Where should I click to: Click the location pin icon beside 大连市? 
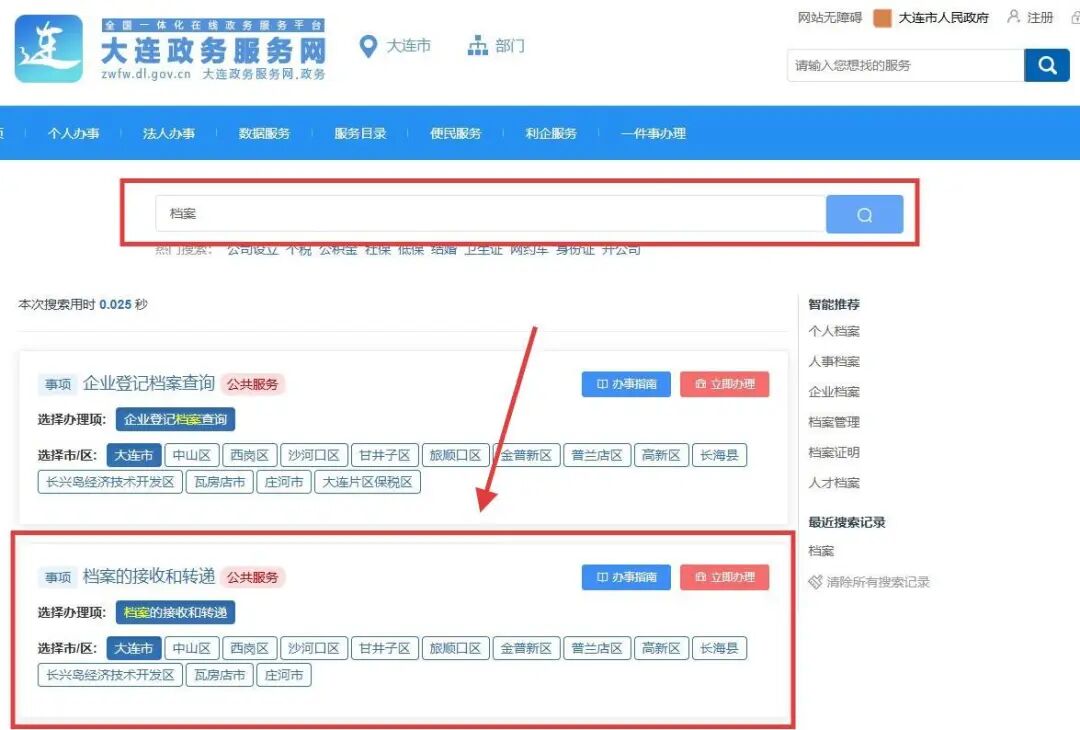(x=367, y=44)
